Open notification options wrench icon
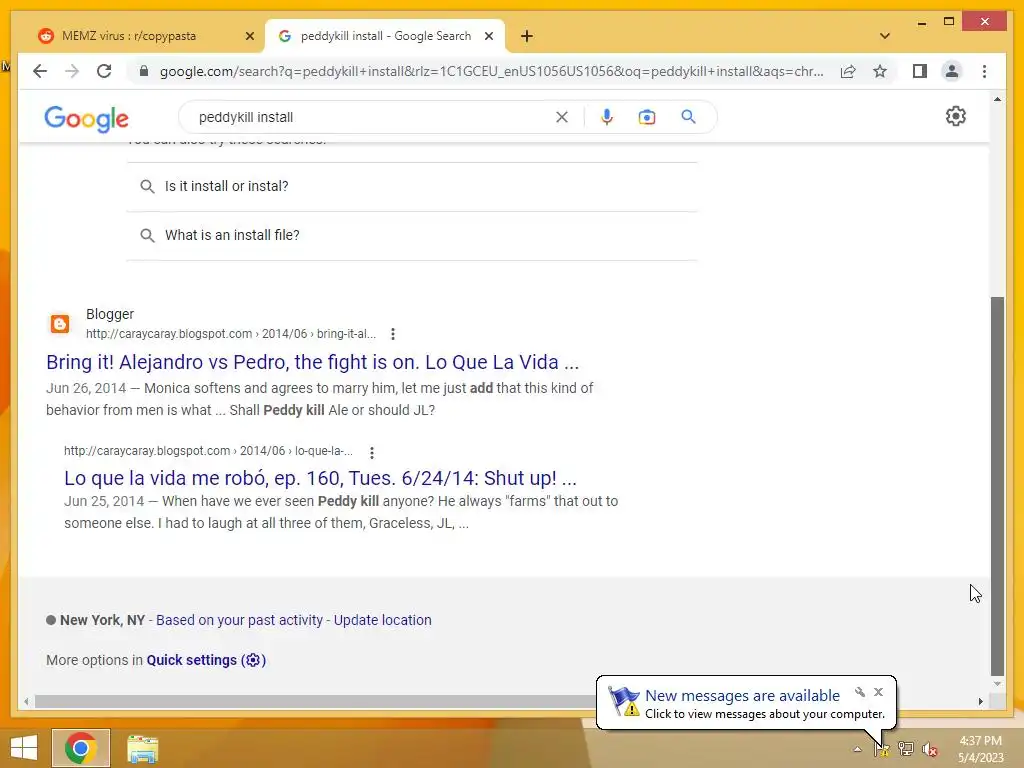The height and width of the screenshot is (768, 1024). [860, 692]
